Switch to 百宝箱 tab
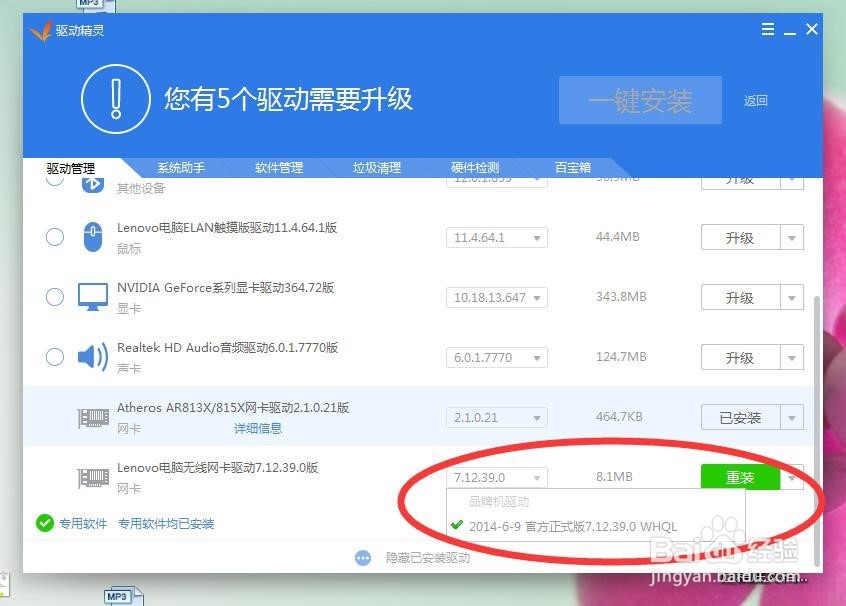The width and height of the screenshot is (846, 606). 572,168
